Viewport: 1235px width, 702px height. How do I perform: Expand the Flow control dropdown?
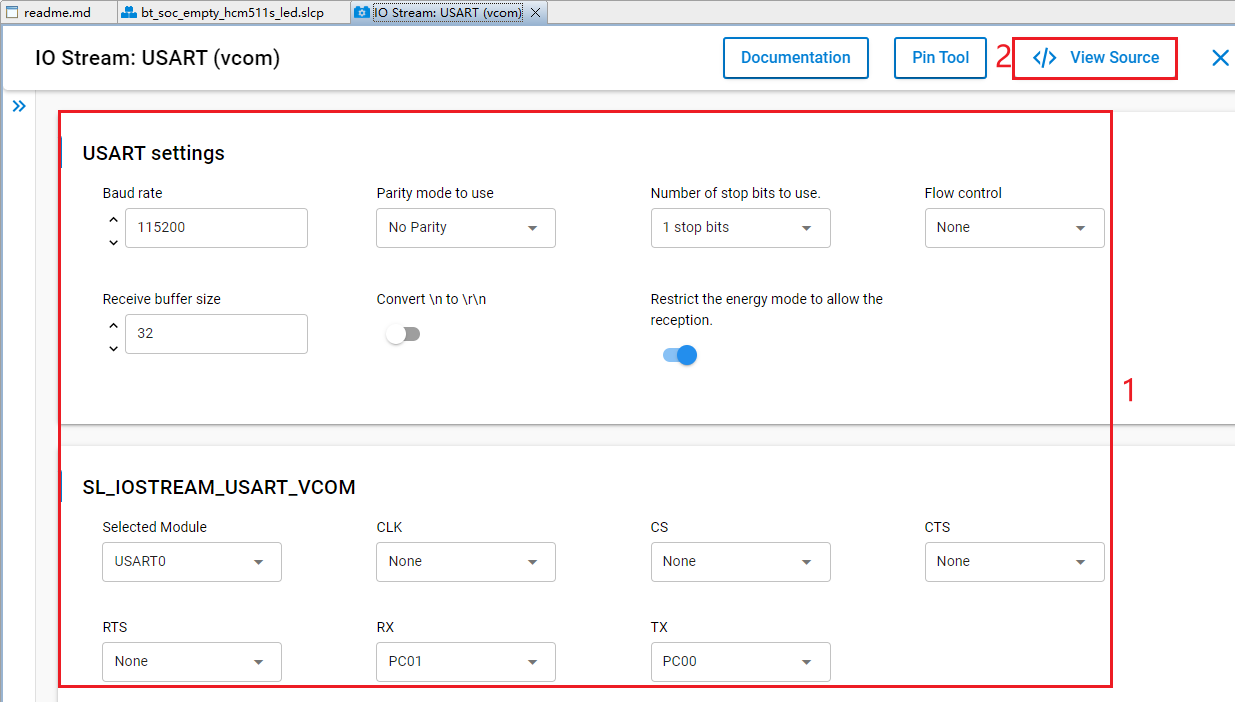click(1013, 228)
